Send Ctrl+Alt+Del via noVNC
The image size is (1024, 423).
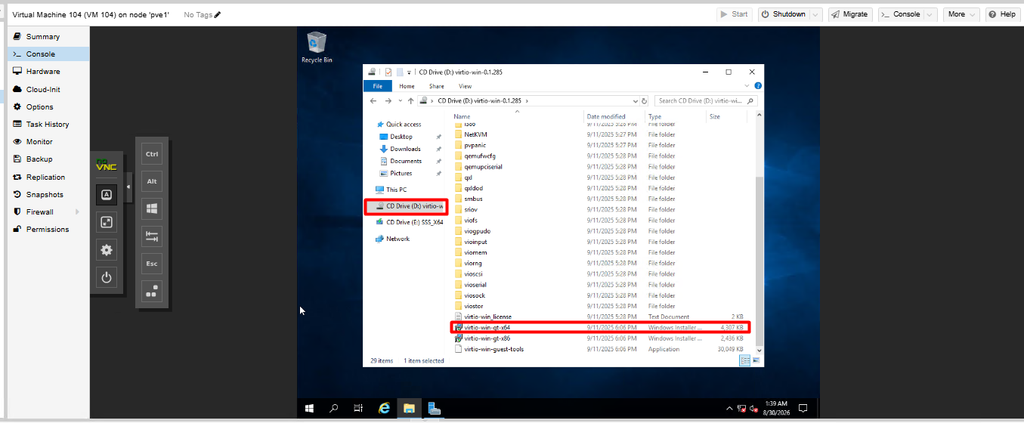tap(152, 291)
